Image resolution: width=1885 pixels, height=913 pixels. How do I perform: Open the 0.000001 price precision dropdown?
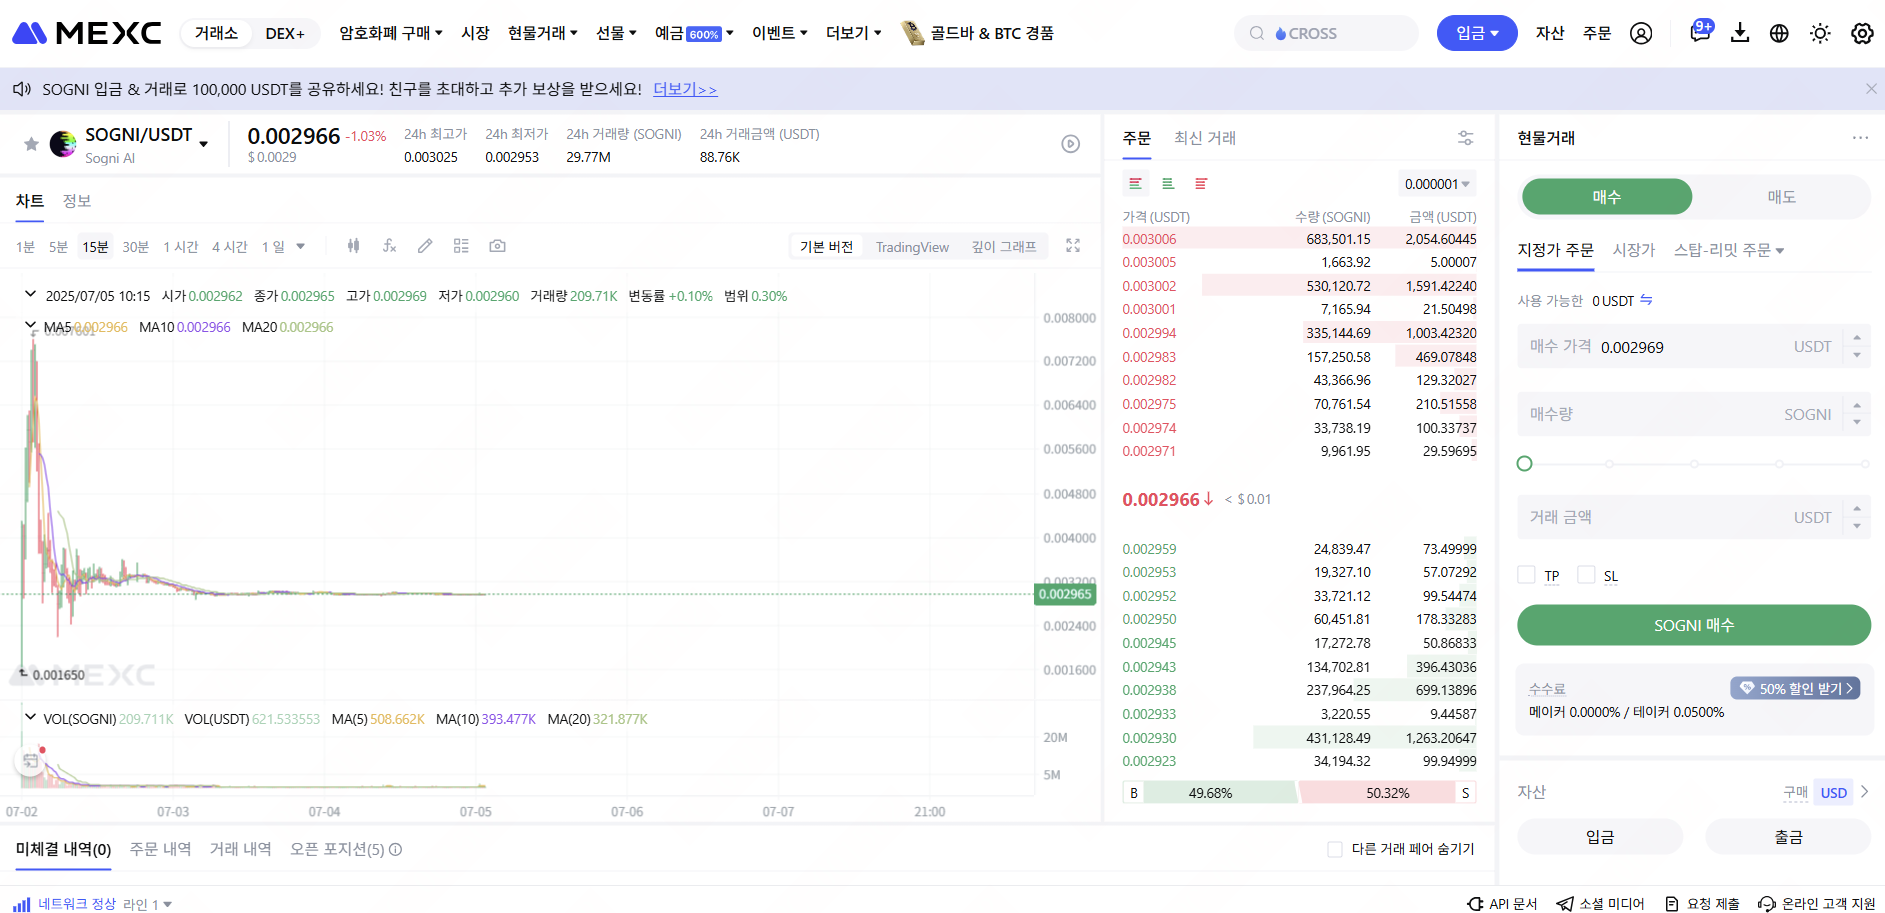(x=1437, y=184)
